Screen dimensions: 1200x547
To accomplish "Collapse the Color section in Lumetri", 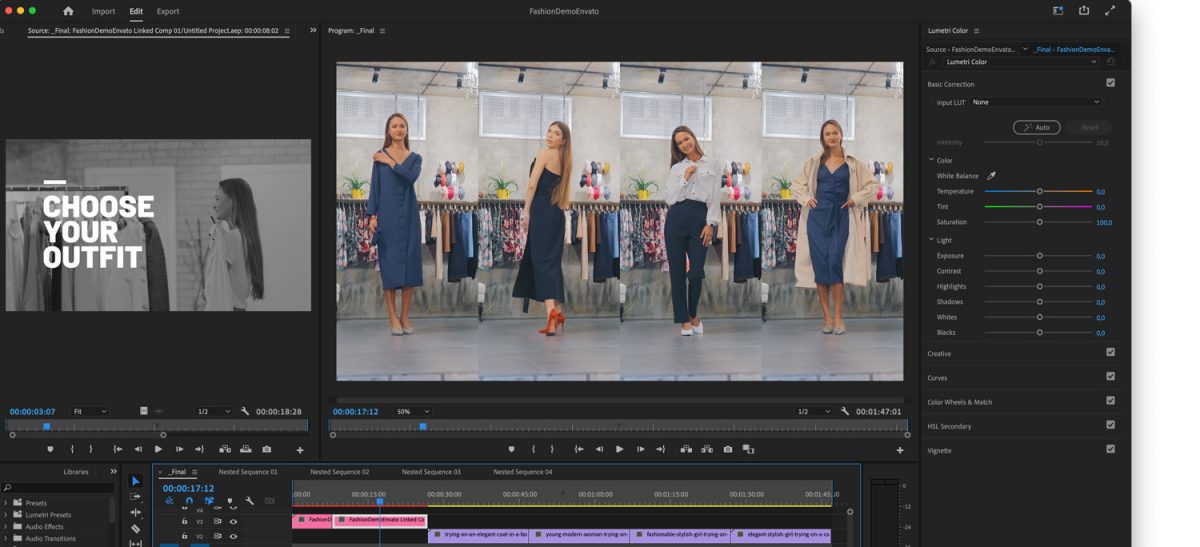I will pos(932,160).
